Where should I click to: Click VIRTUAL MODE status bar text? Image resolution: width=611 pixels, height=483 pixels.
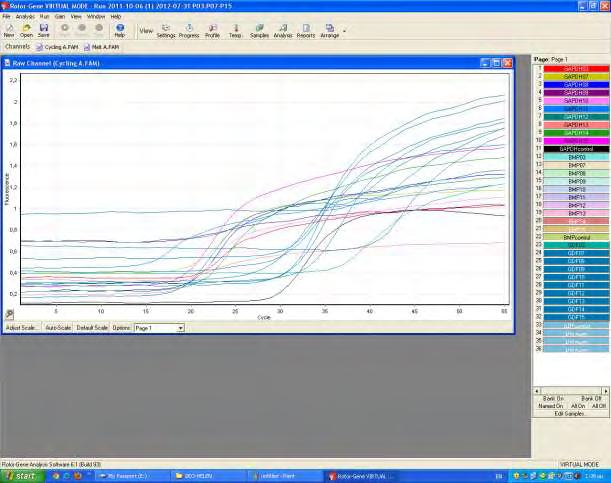[x=579, y=464]
